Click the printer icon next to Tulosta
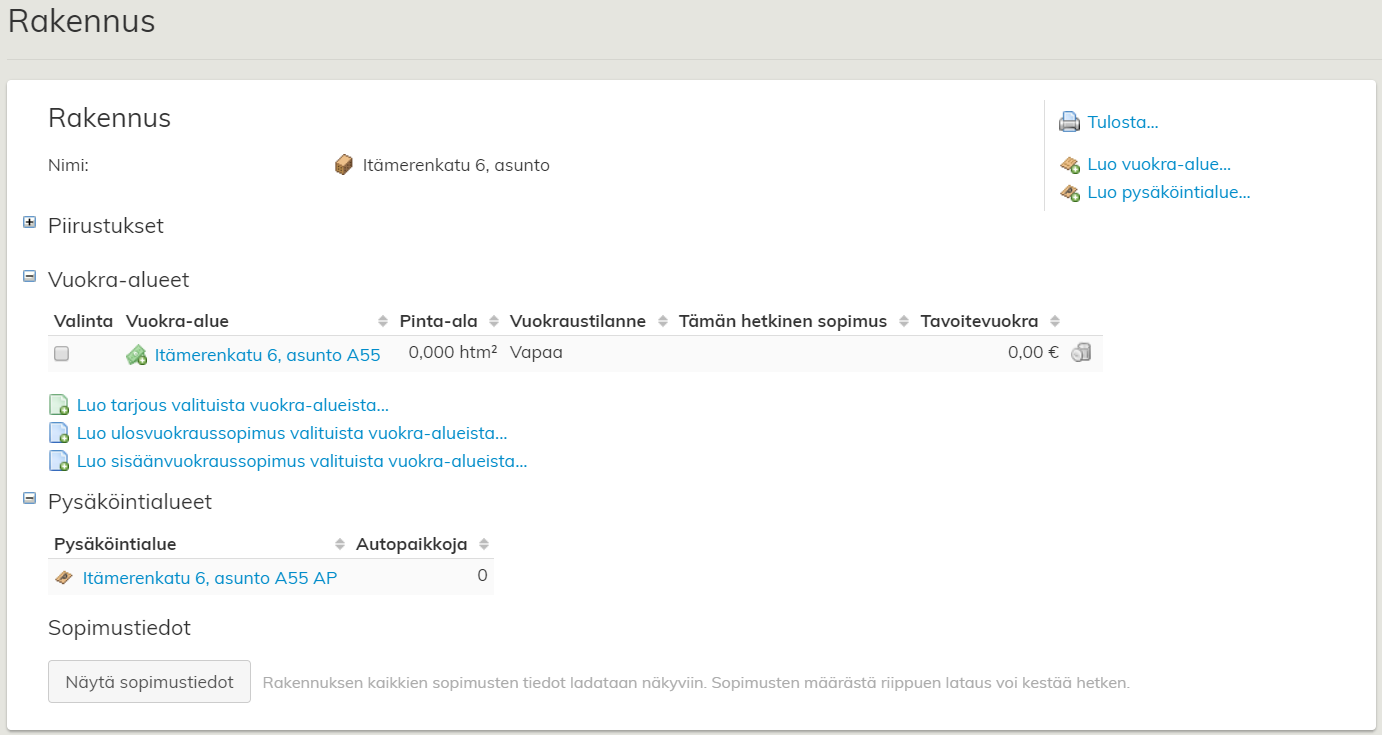 [x=1069, y=123]
